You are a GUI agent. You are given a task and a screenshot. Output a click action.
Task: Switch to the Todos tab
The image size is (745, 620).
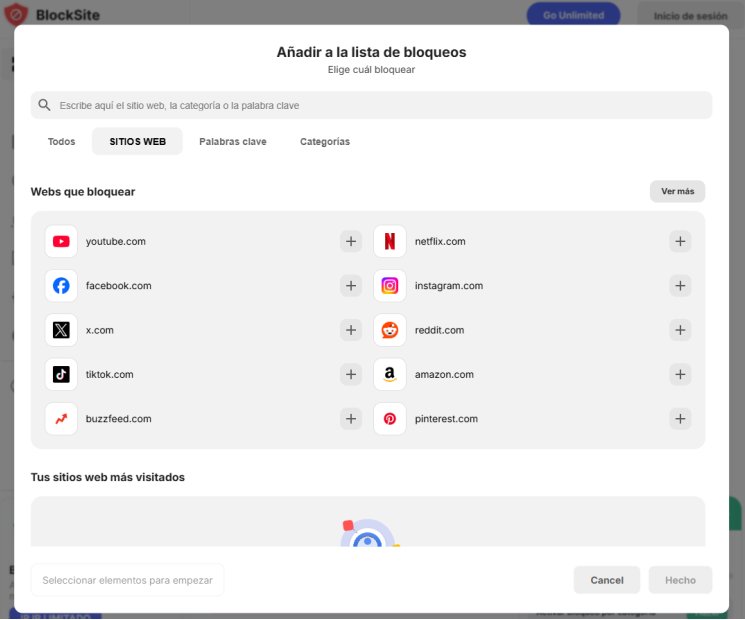61,142
